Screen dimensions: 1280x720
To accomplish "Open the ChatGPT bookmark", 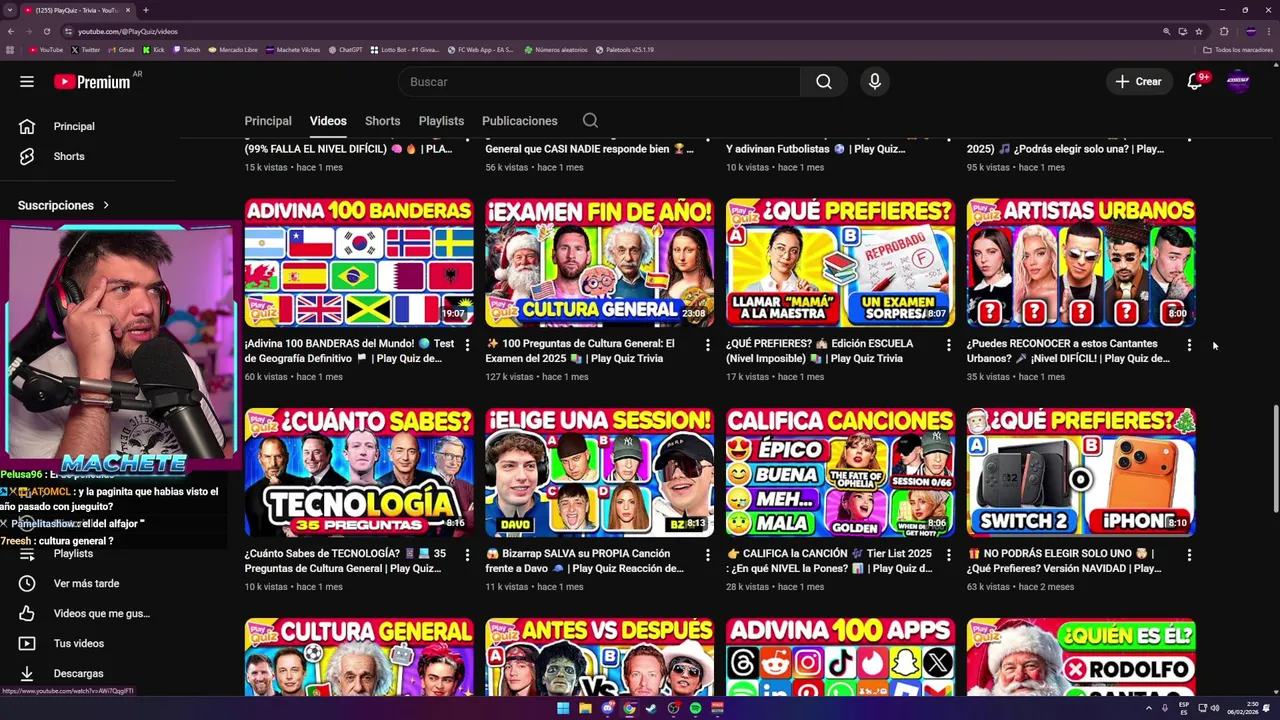I will (x=345, y=49).
